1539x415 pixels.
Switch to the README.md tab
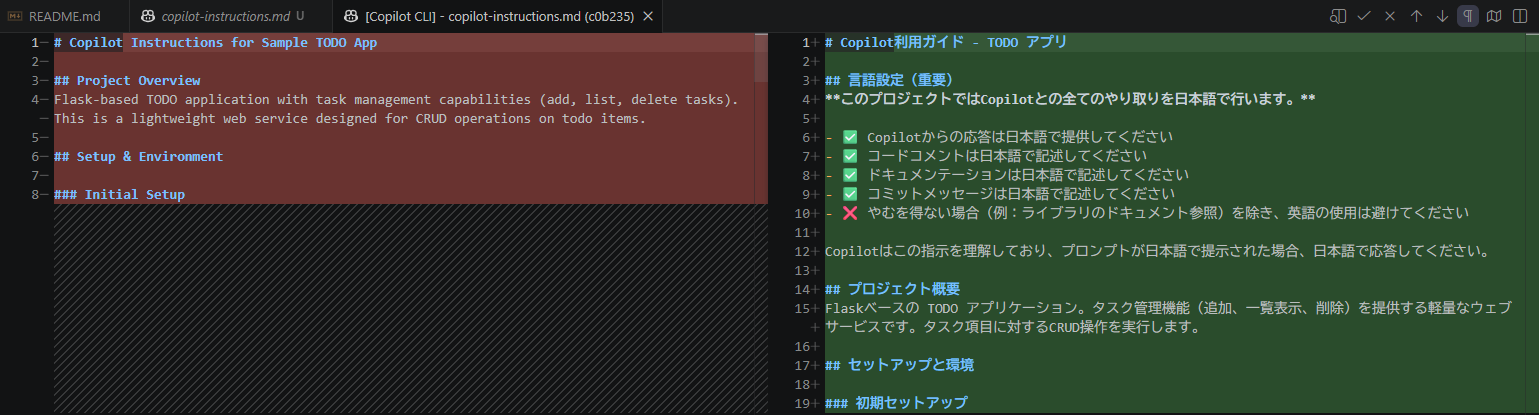pos(64,16)
